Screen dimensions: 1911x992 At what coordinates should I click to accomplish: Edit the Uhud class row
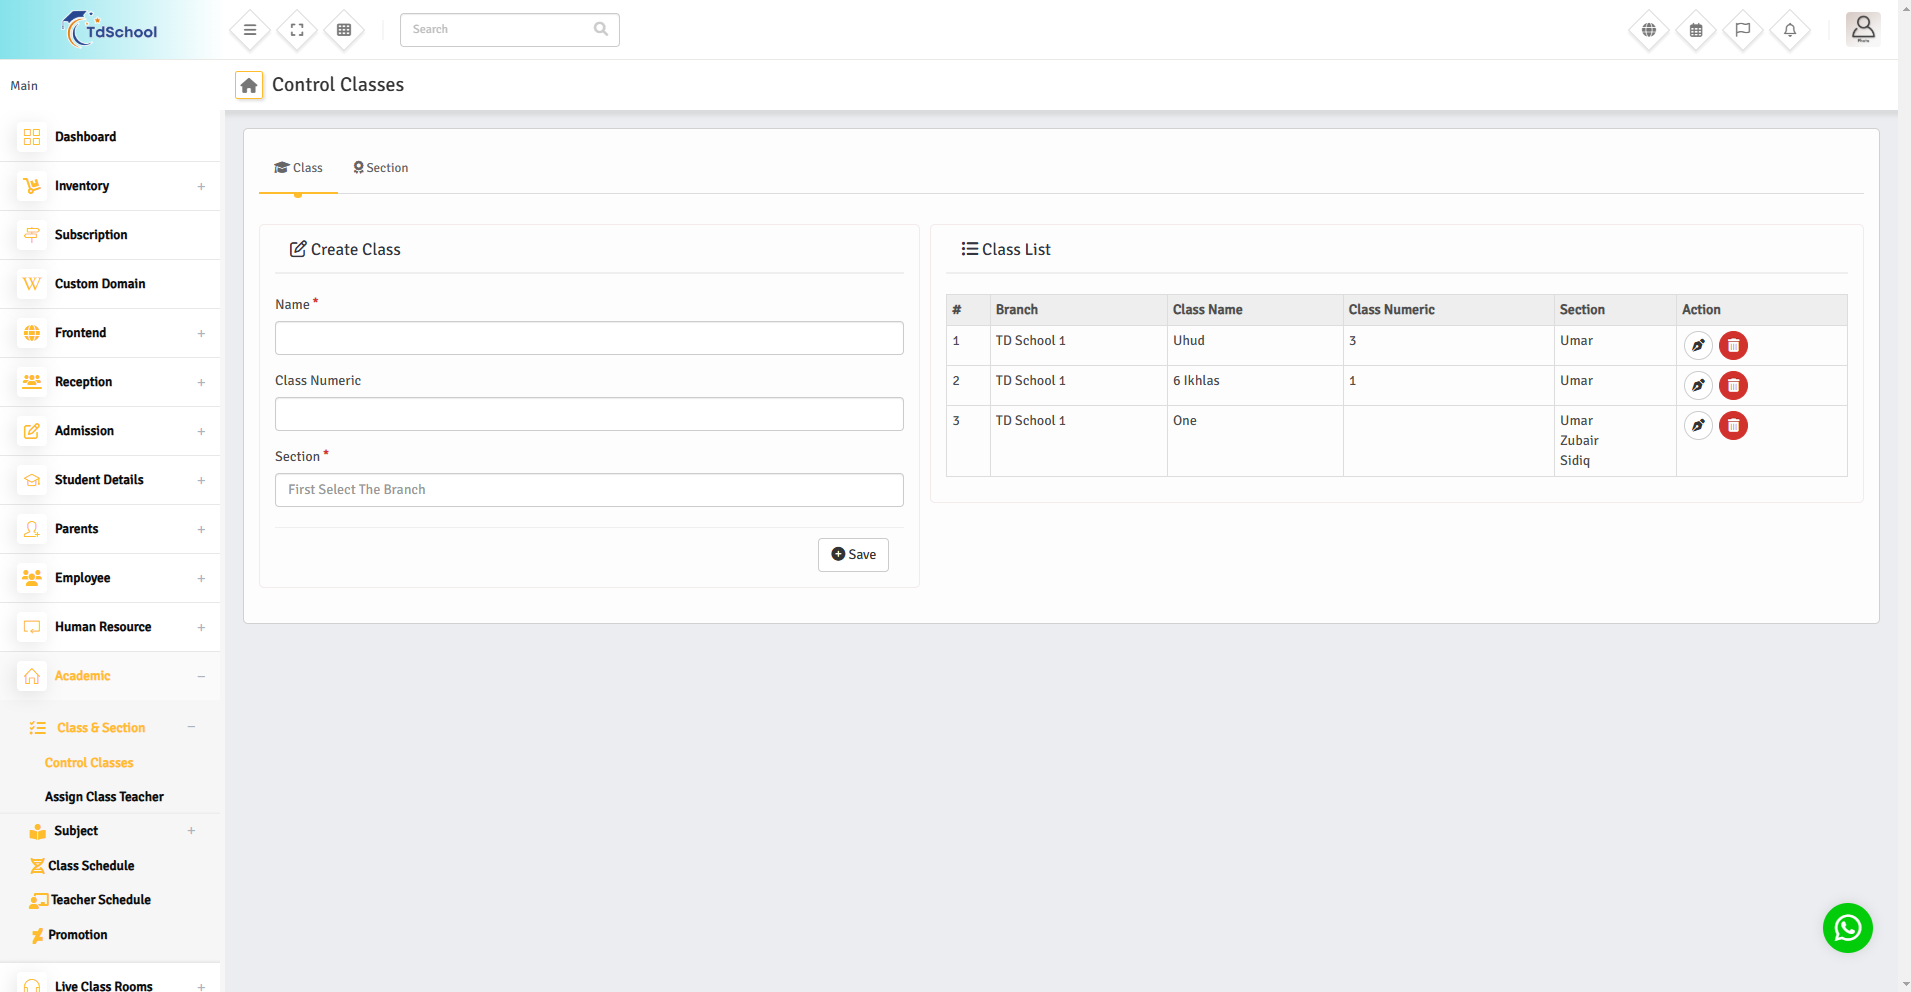pyautogui.click(x=1698, y=346)
